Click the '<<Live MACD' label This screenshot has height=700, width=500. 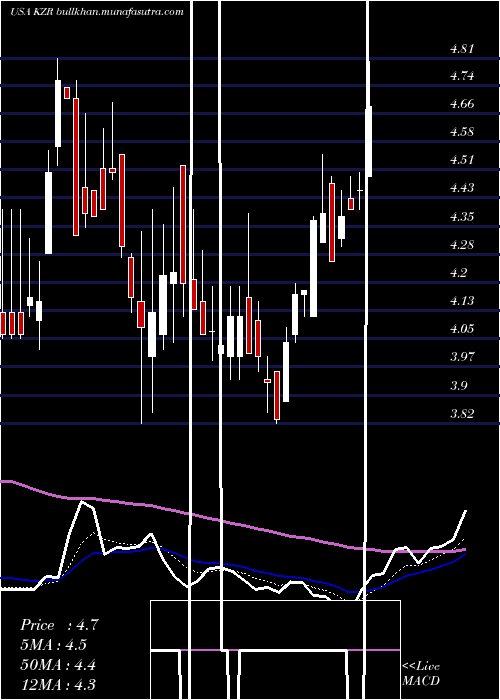421,673
